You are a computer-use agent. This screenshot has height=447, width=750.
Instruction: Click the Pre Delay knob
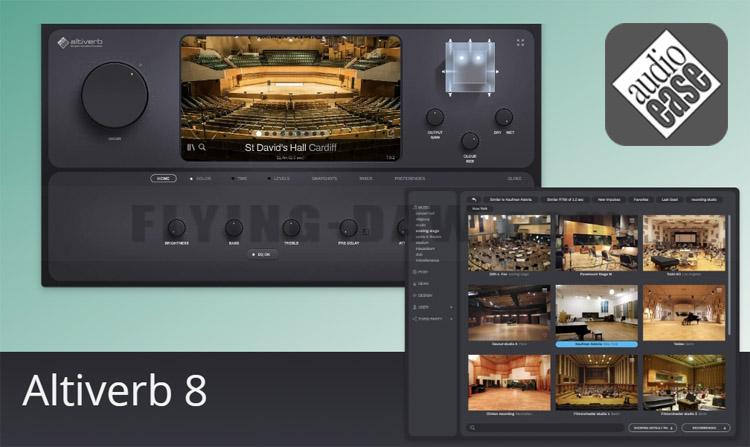click(x=348, y=228)
